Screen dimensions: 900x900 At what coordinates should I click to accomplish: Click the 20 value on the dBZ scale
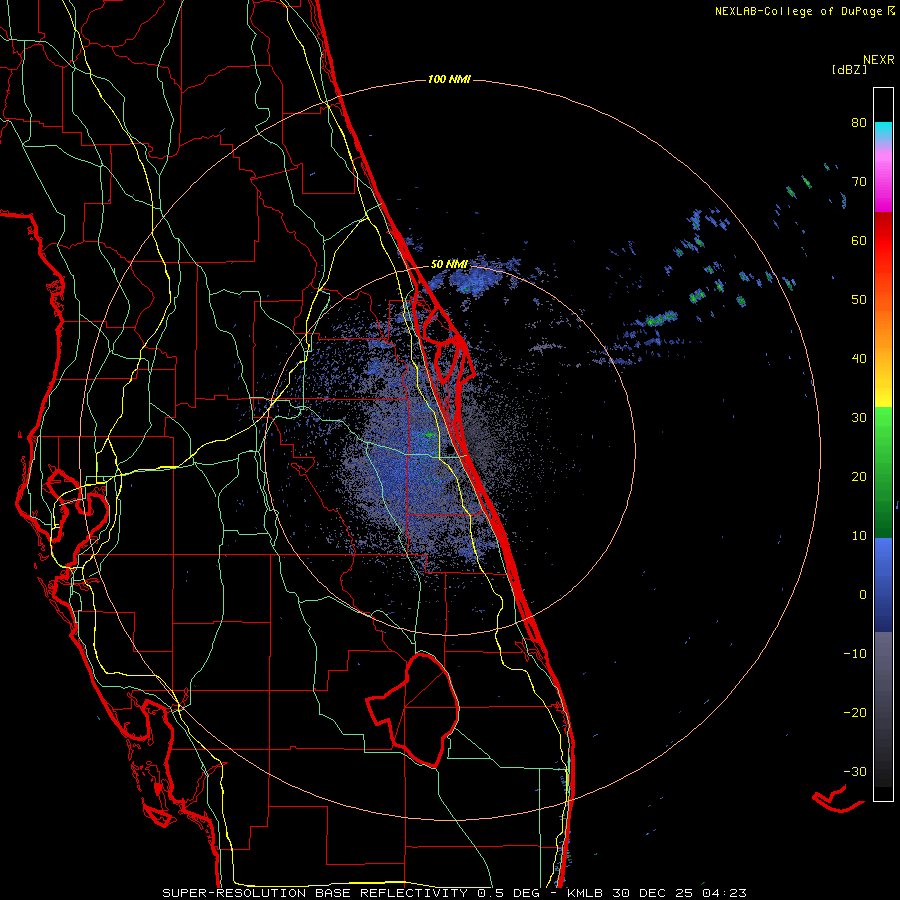coord(859,476)
